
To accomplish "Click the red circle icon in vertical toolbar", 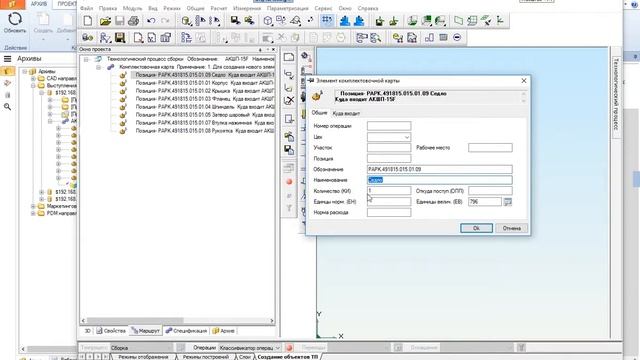I will click(289, 181).
